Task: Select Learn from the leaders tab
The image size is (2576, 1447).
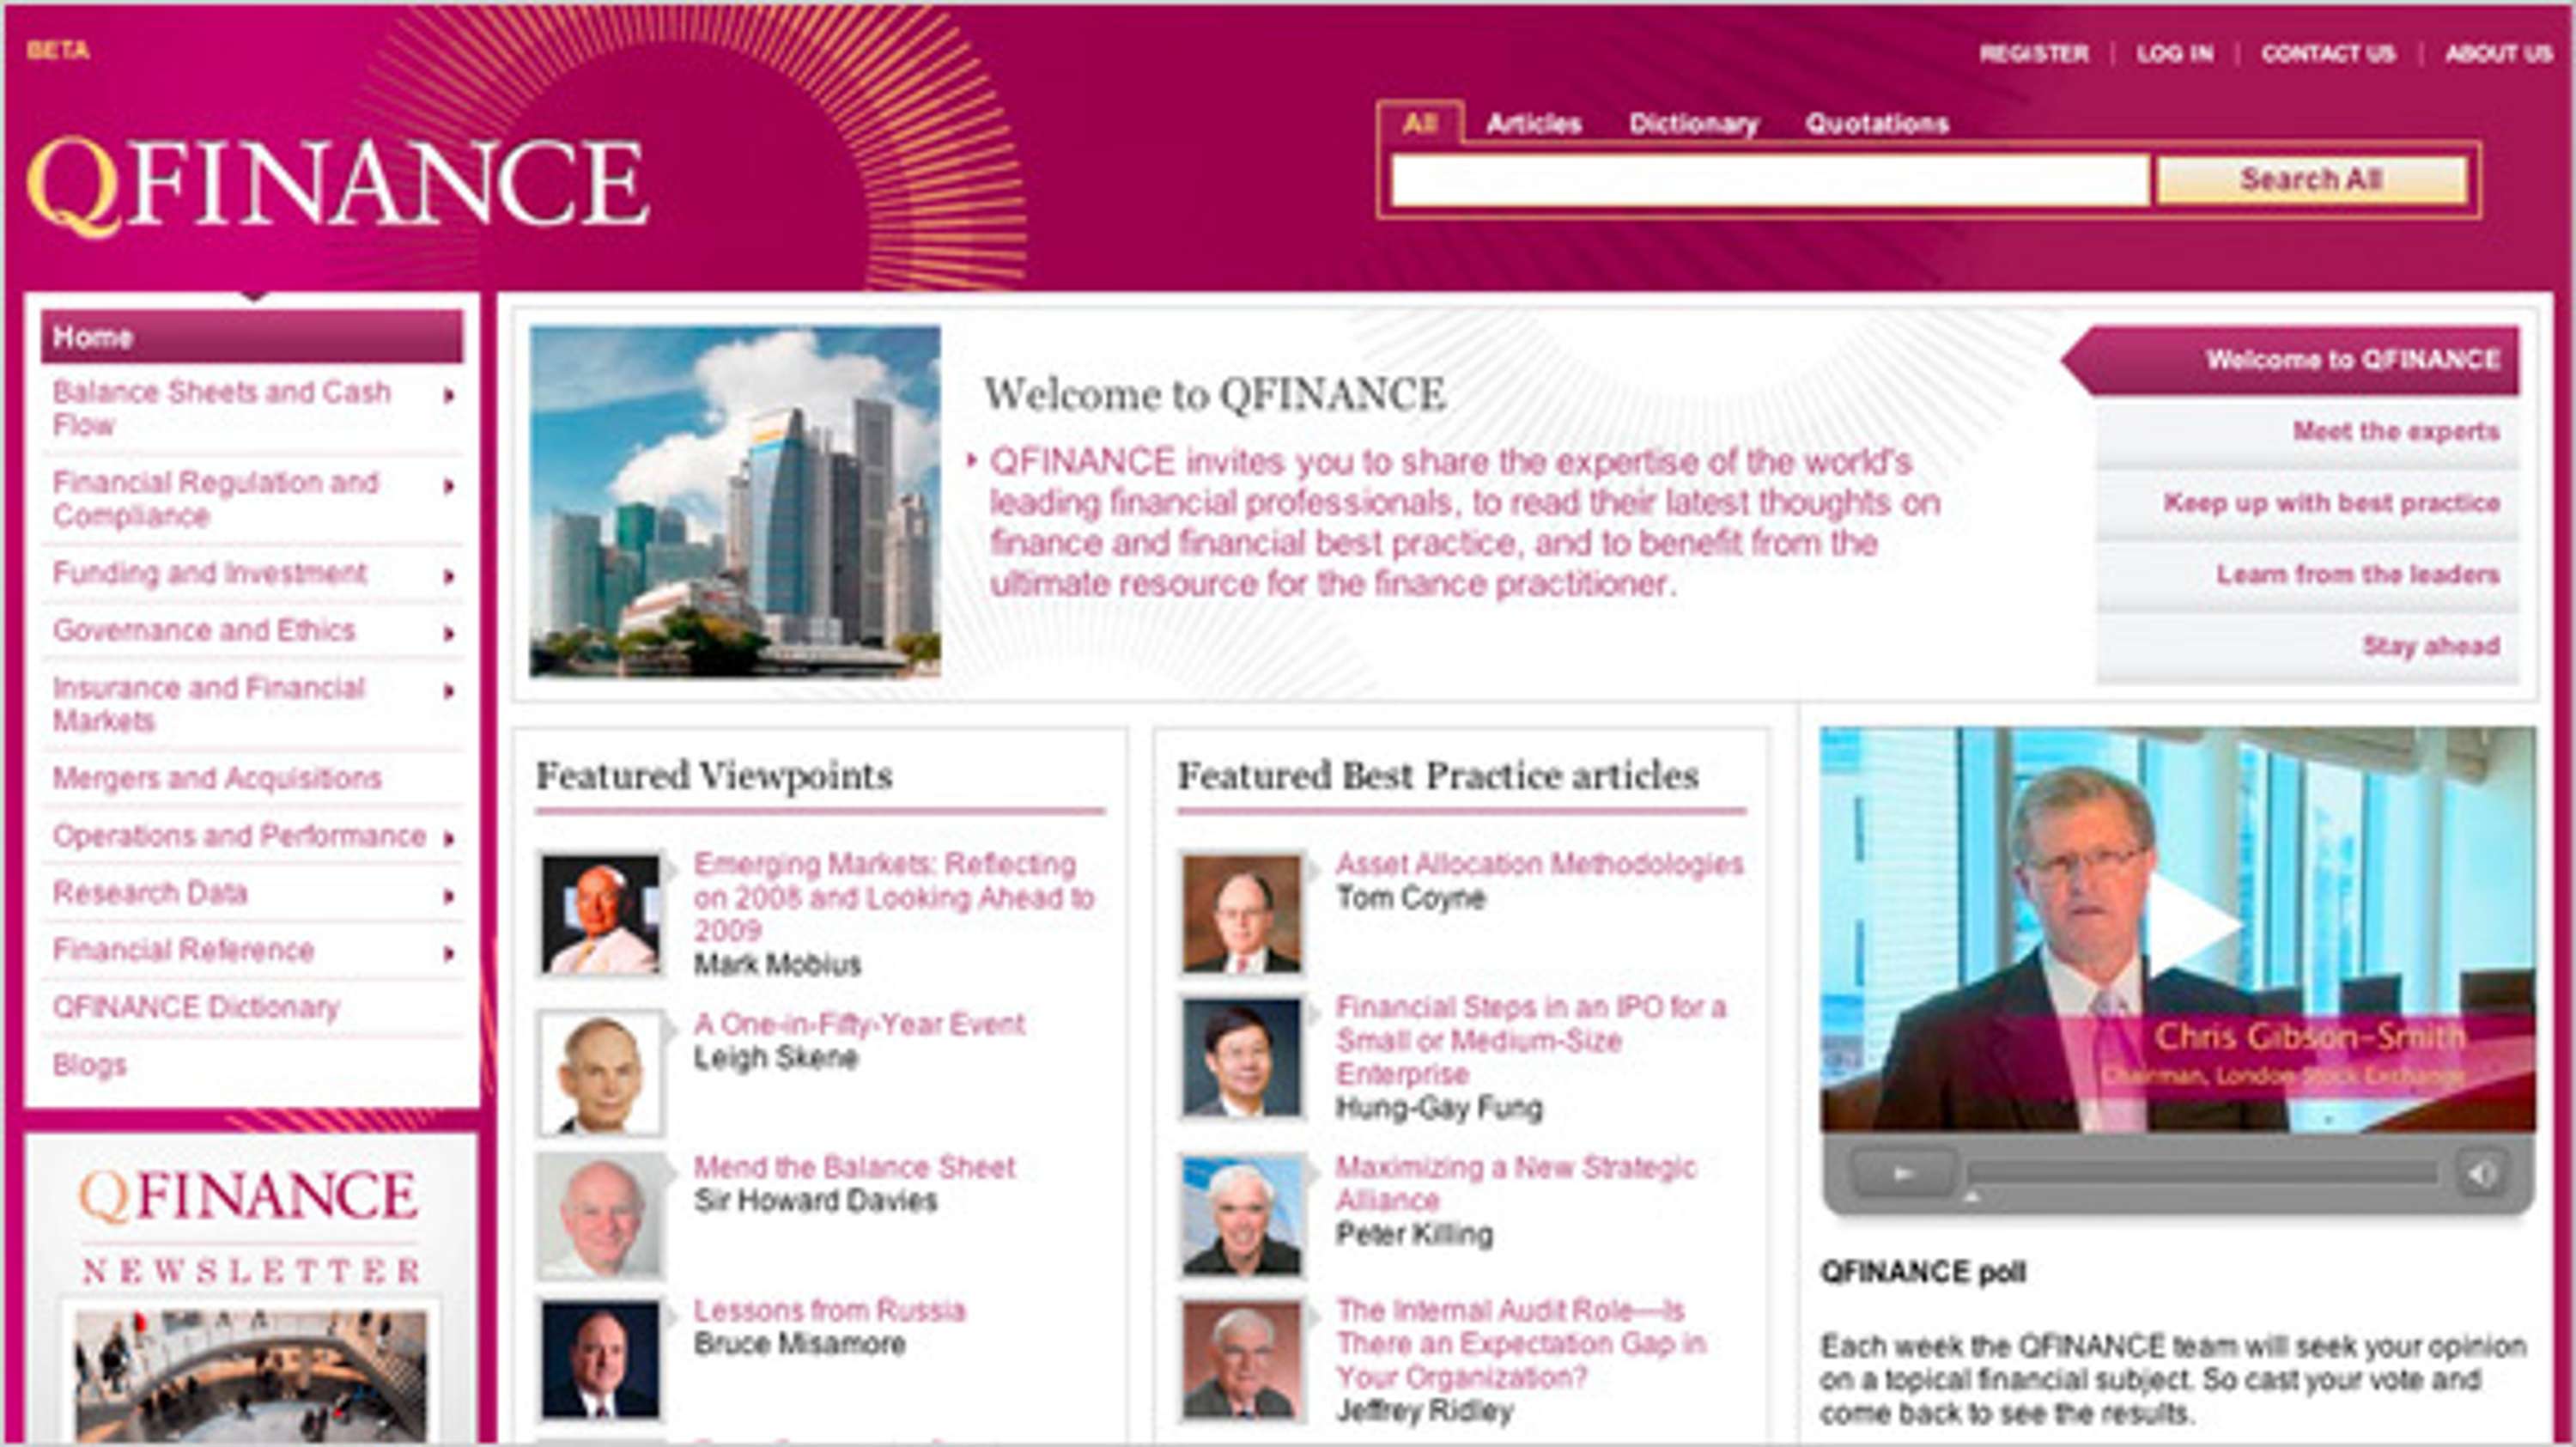Action: pyautogui.click(x=2308, y=575)
